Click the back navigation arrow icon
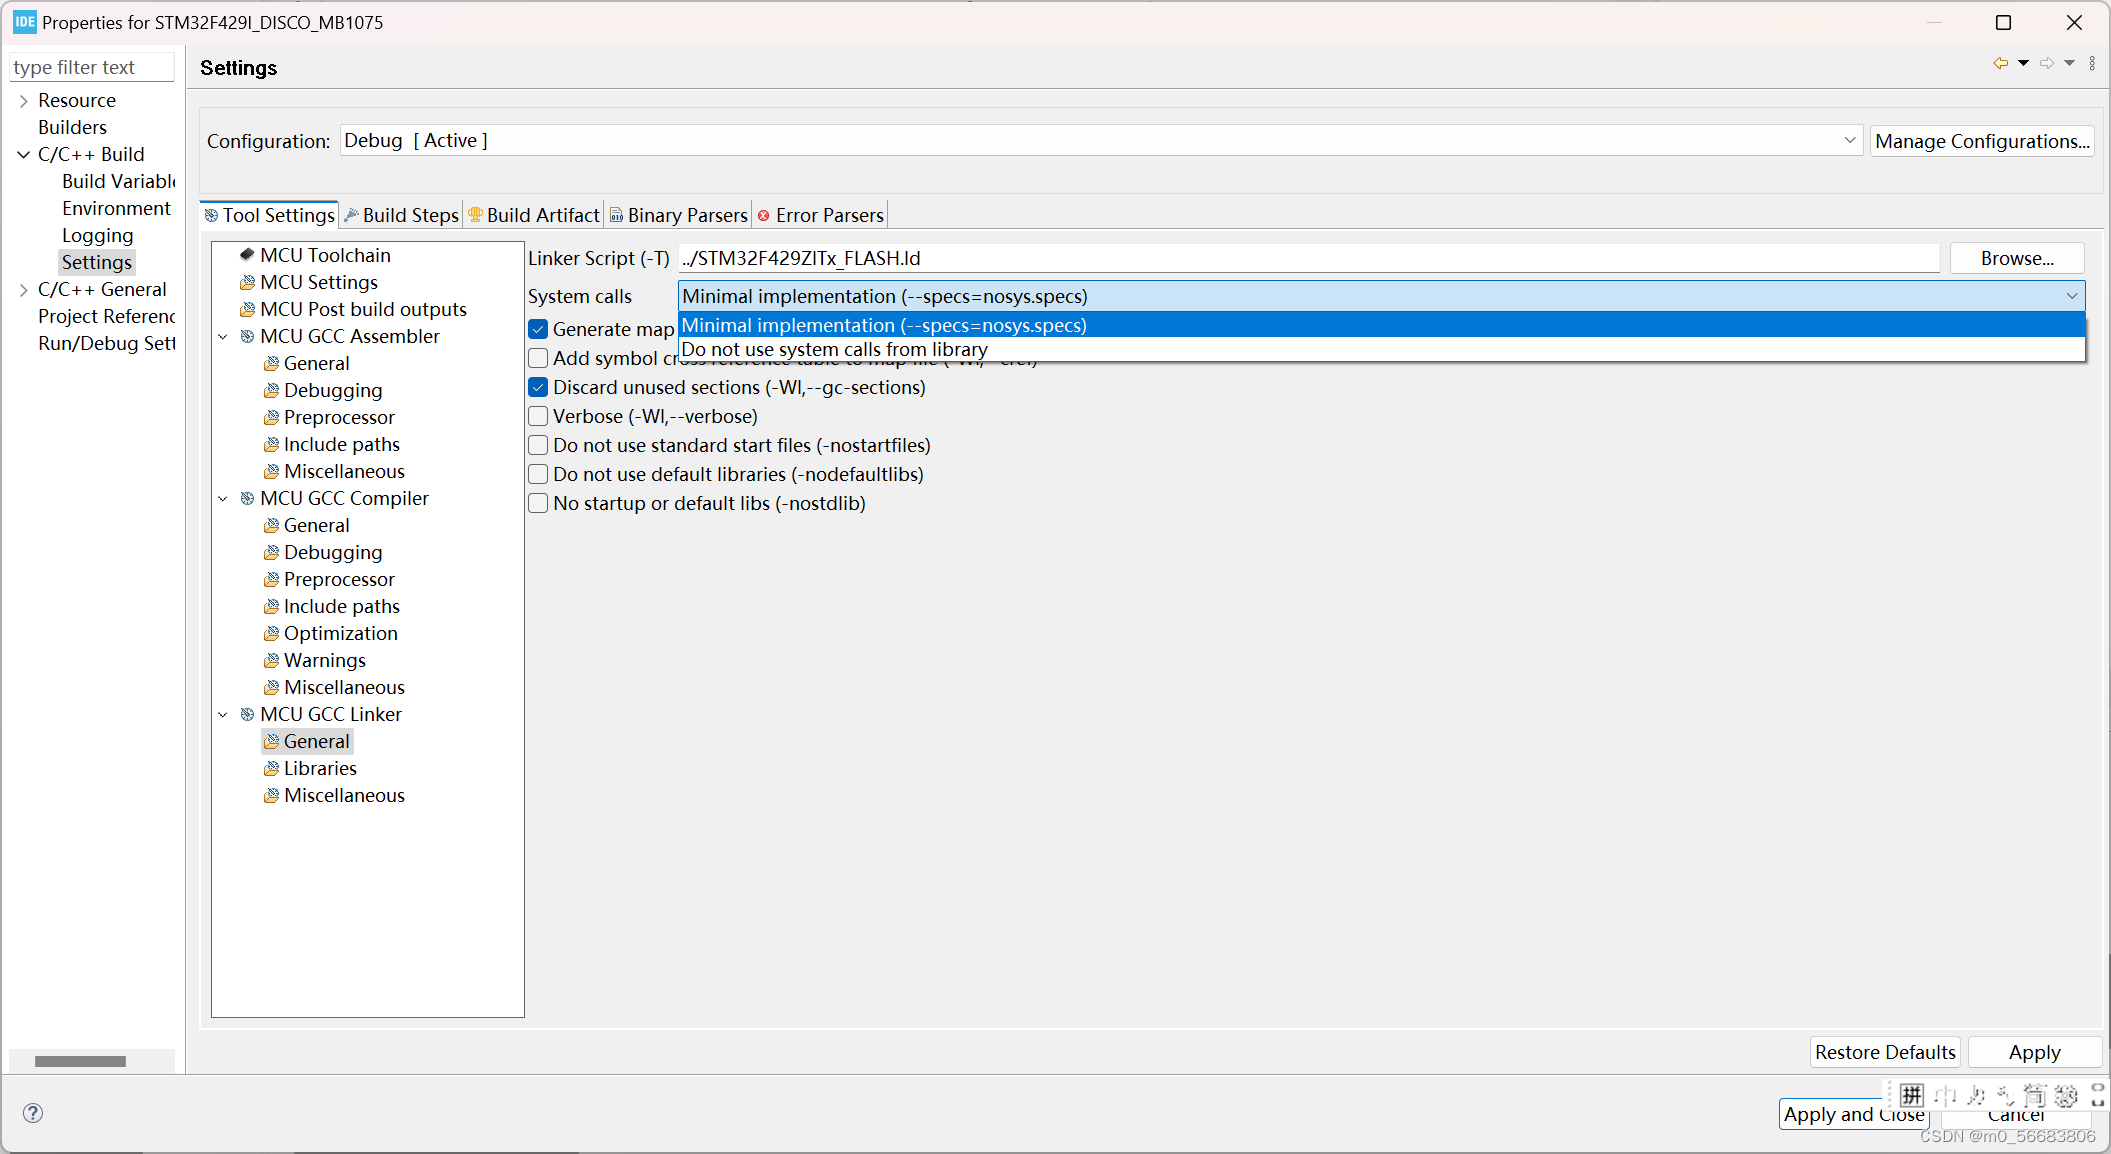The width and height of the screenshot is (2111, 1154). pyautogui.click(x=2000, y=63)
